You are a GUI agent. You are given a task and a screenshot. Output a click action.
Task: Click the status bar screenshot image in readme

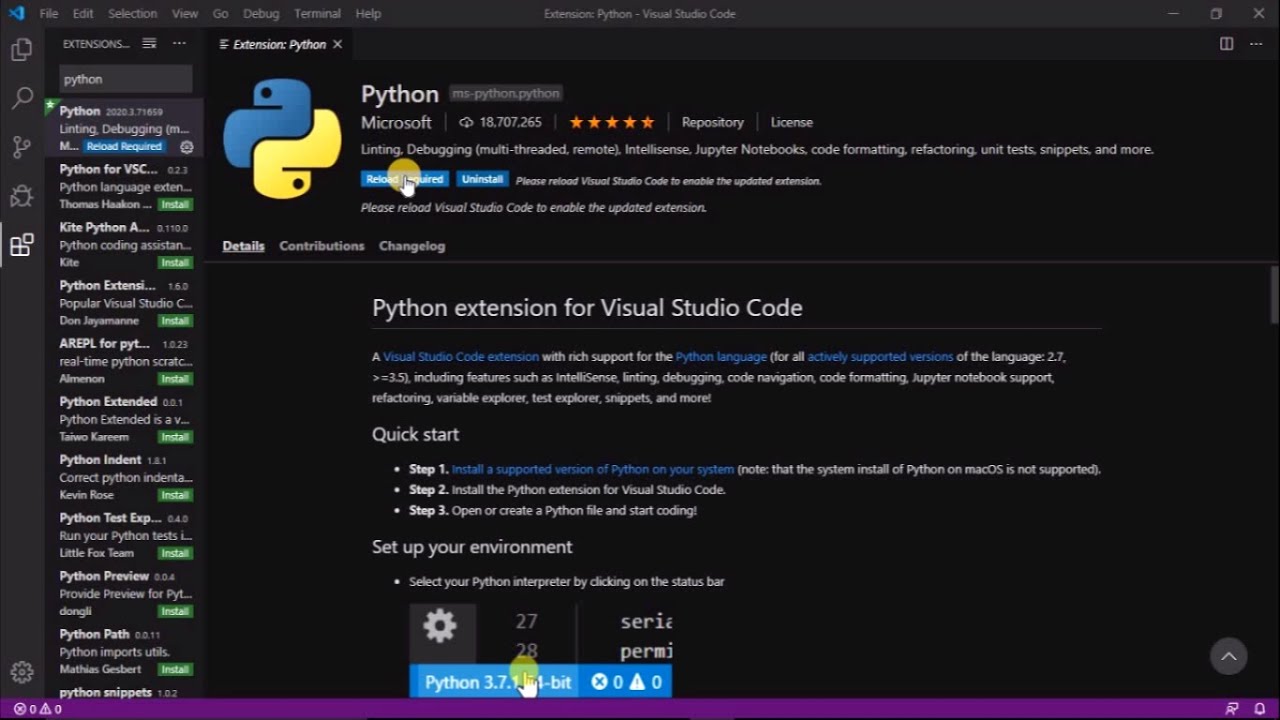[x=540, y=649]
